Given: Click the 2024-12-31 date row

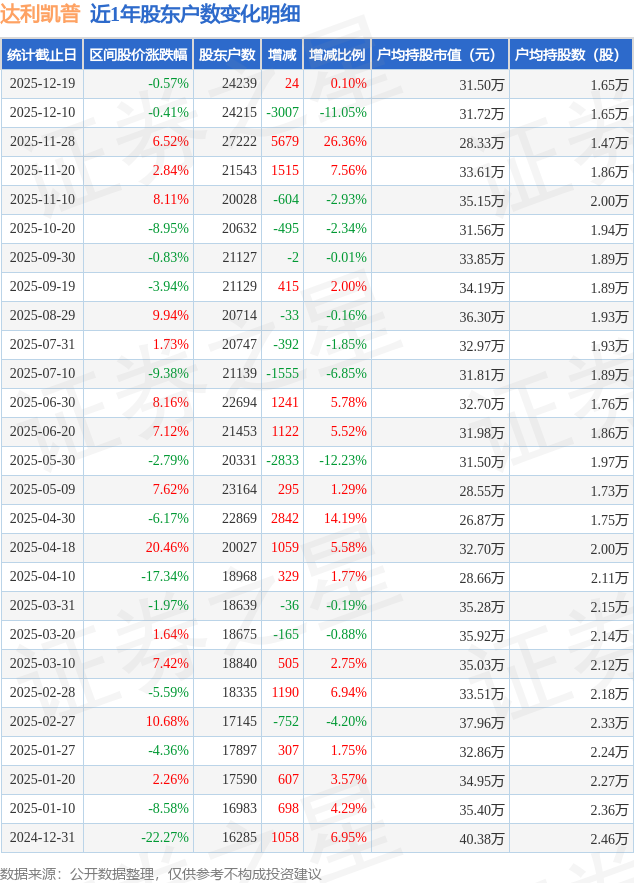Looking at the screenshot, I should (42, 838).
